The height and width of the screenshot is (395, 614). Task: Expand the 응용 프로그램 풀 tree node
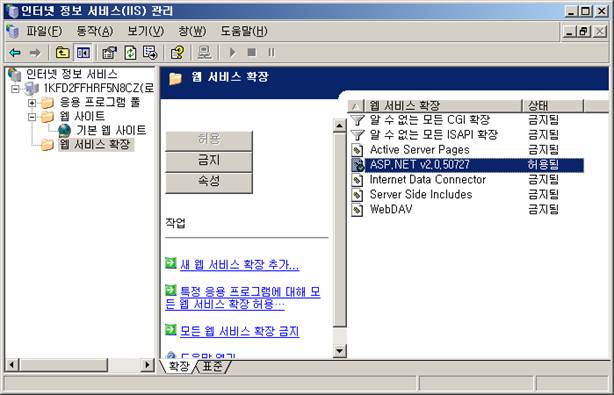tap(32, 103)
